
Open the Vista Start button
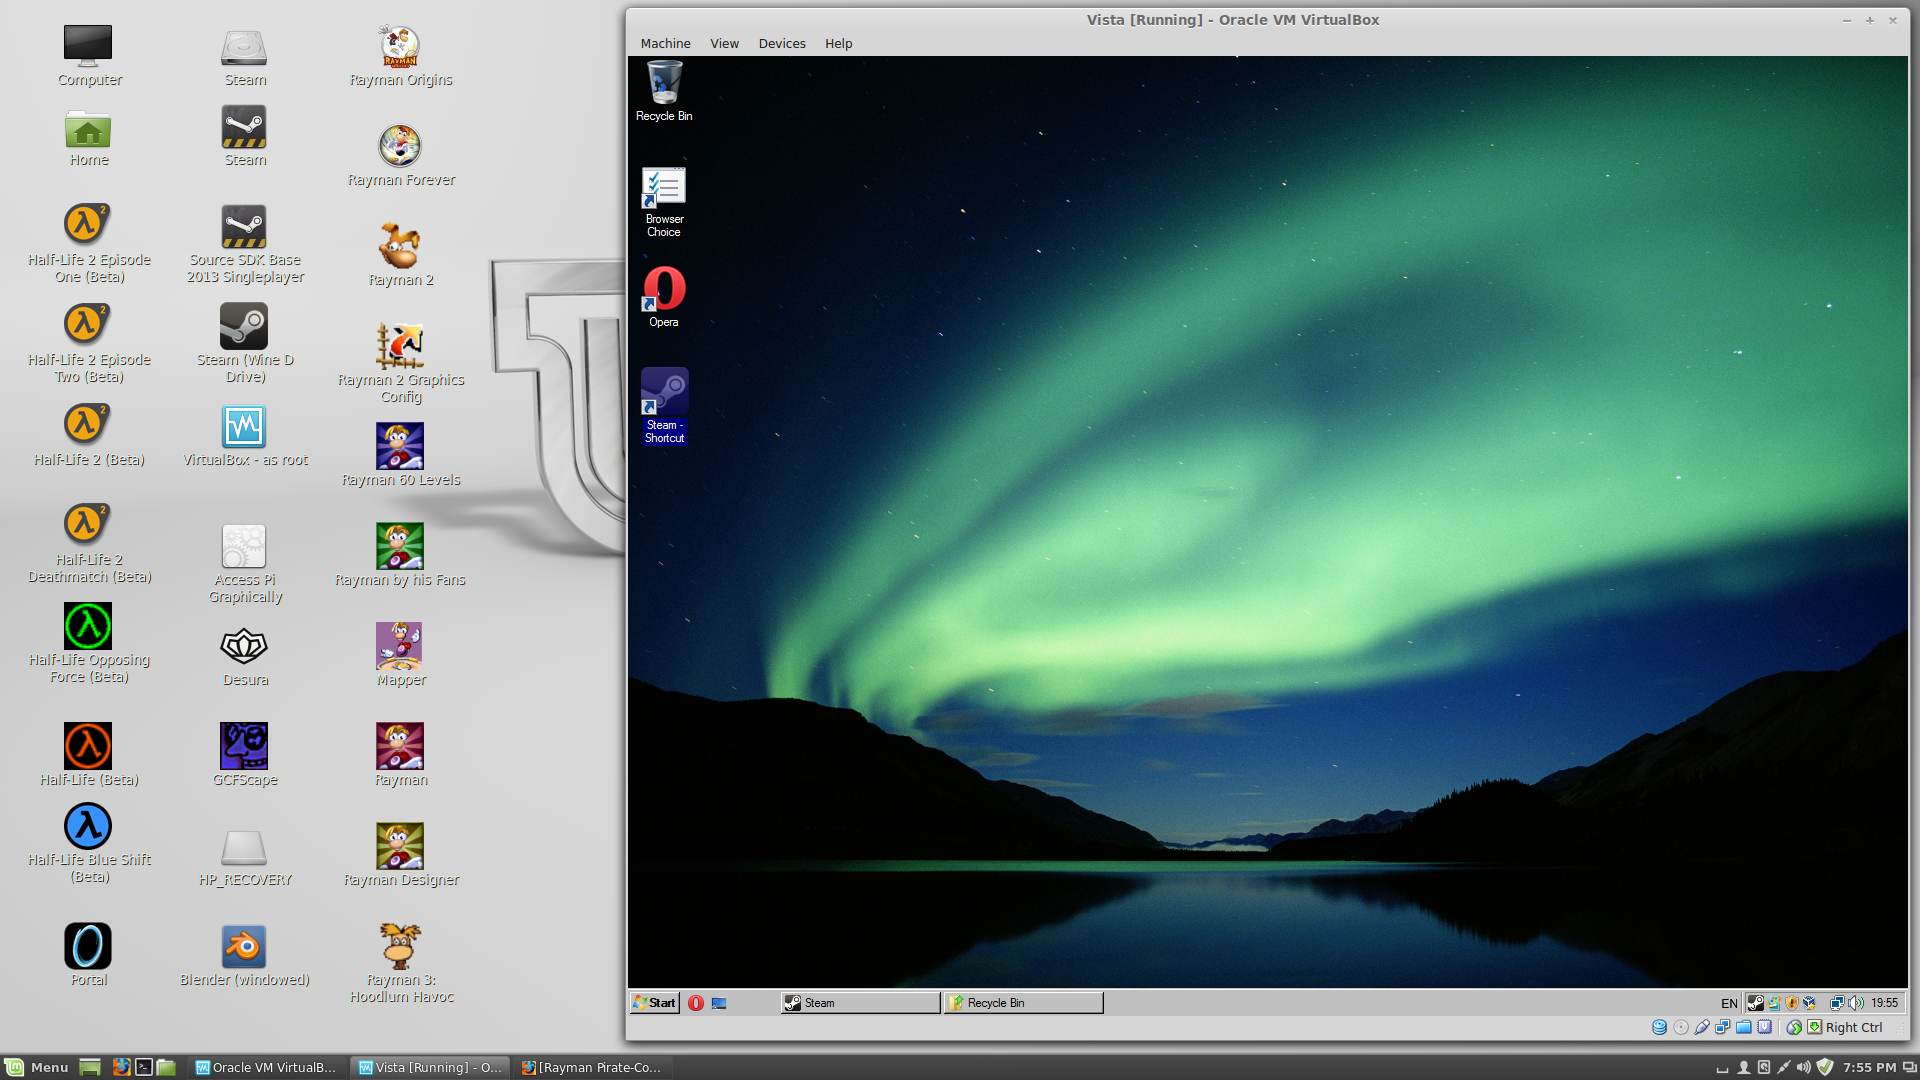click(x=655, y=1003)
